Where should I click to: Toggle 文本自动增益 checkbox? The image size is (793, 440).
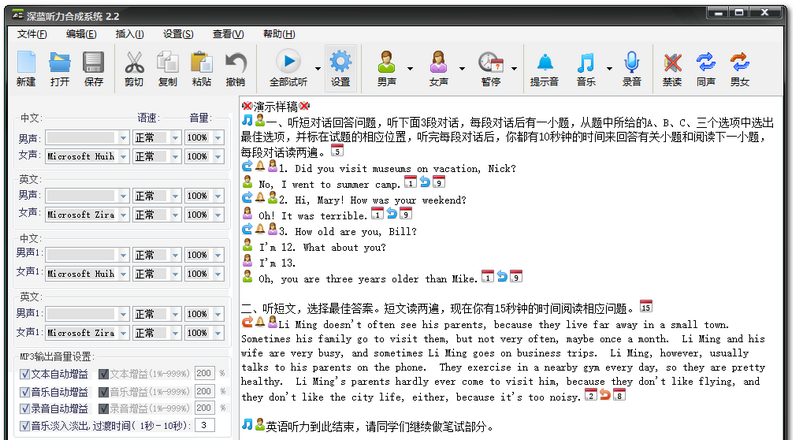point(24,374)
